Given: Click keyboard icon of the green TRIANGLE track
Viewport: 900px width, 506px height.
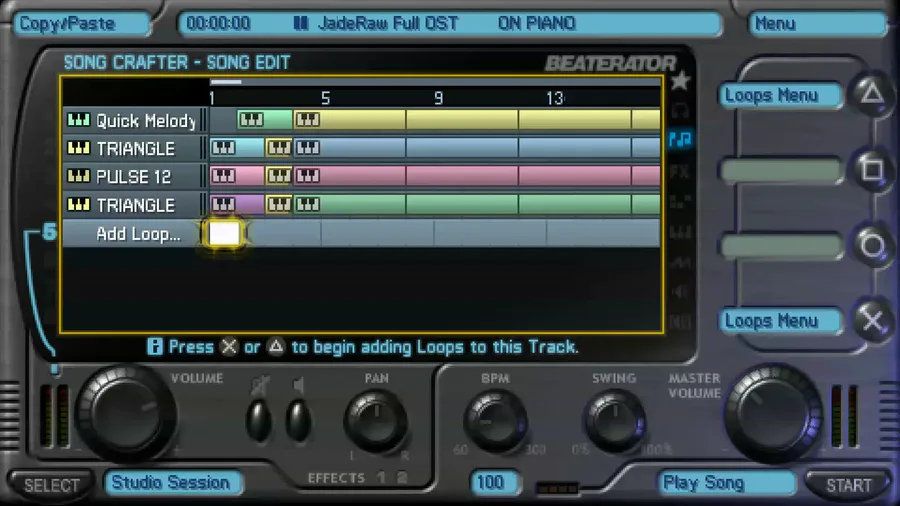Looking at the screenshot, I should coord(79,204).
